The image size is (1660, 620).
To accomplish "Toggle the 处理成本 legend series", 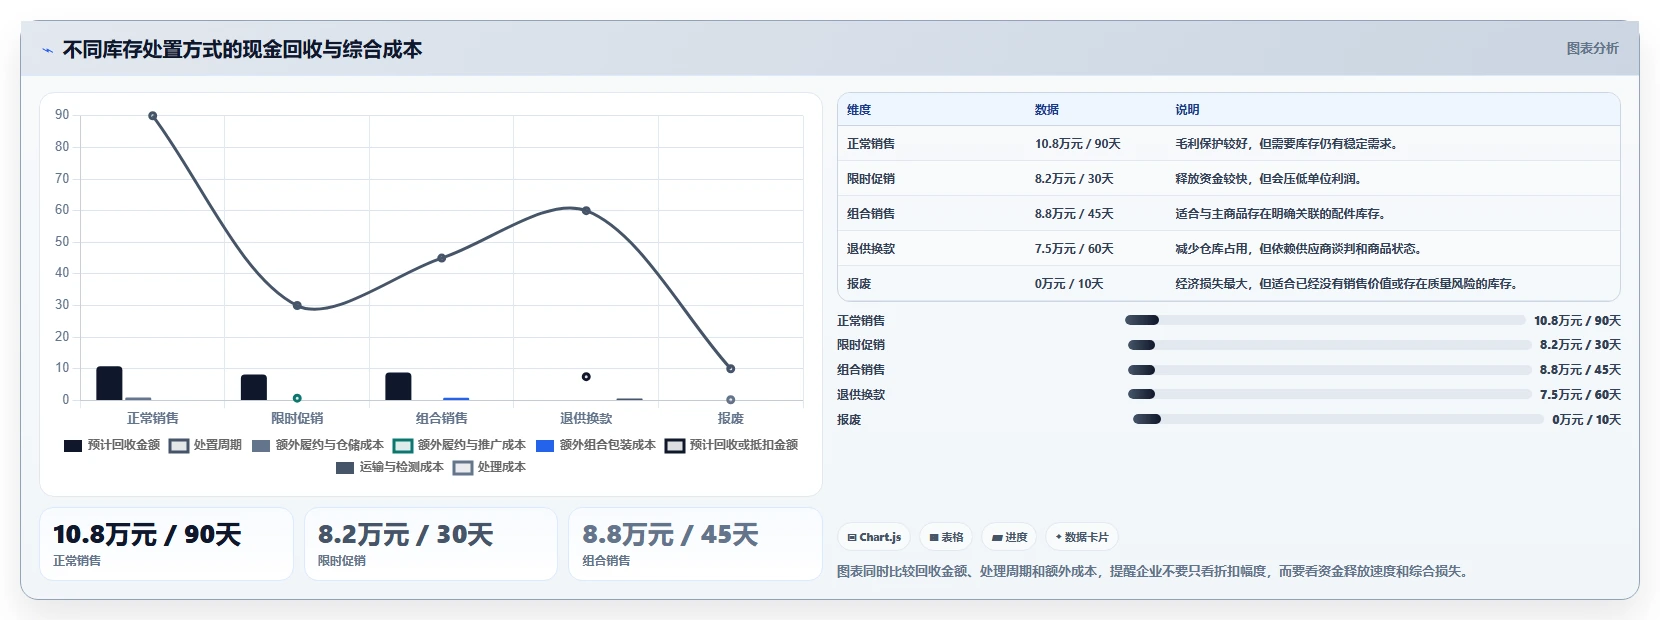I will pyautogui.click(x=490, y=467).
